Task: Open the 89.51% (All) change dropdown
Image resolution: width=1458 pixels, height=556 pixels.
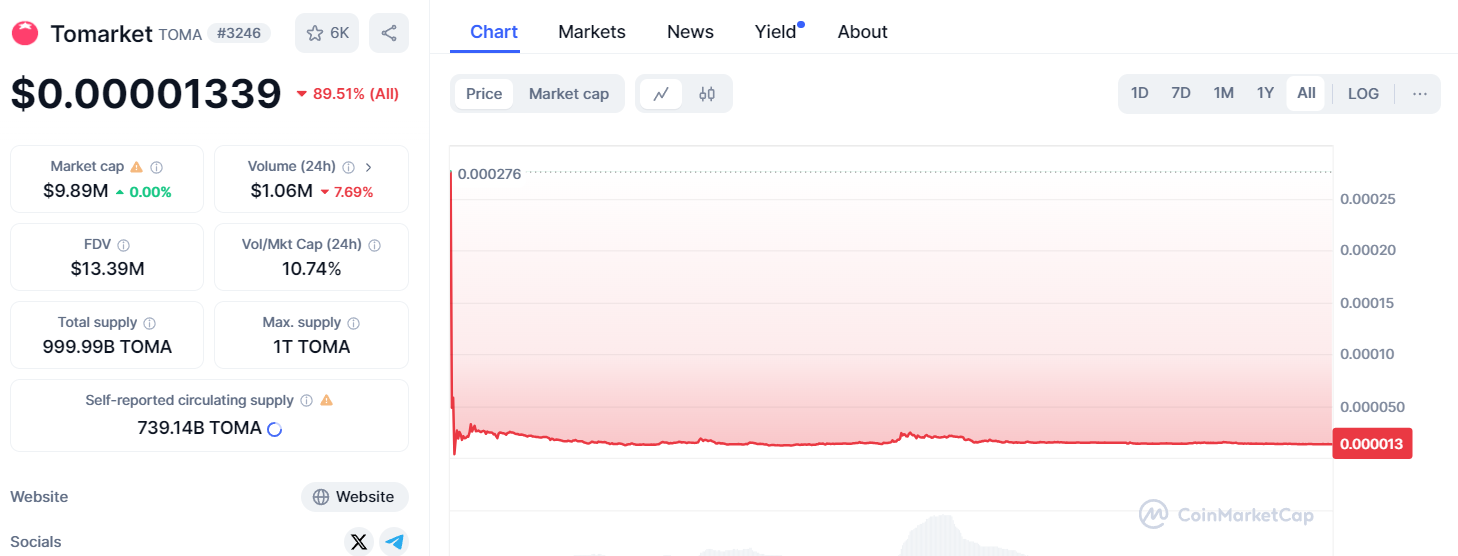Action: coord(347,94)
